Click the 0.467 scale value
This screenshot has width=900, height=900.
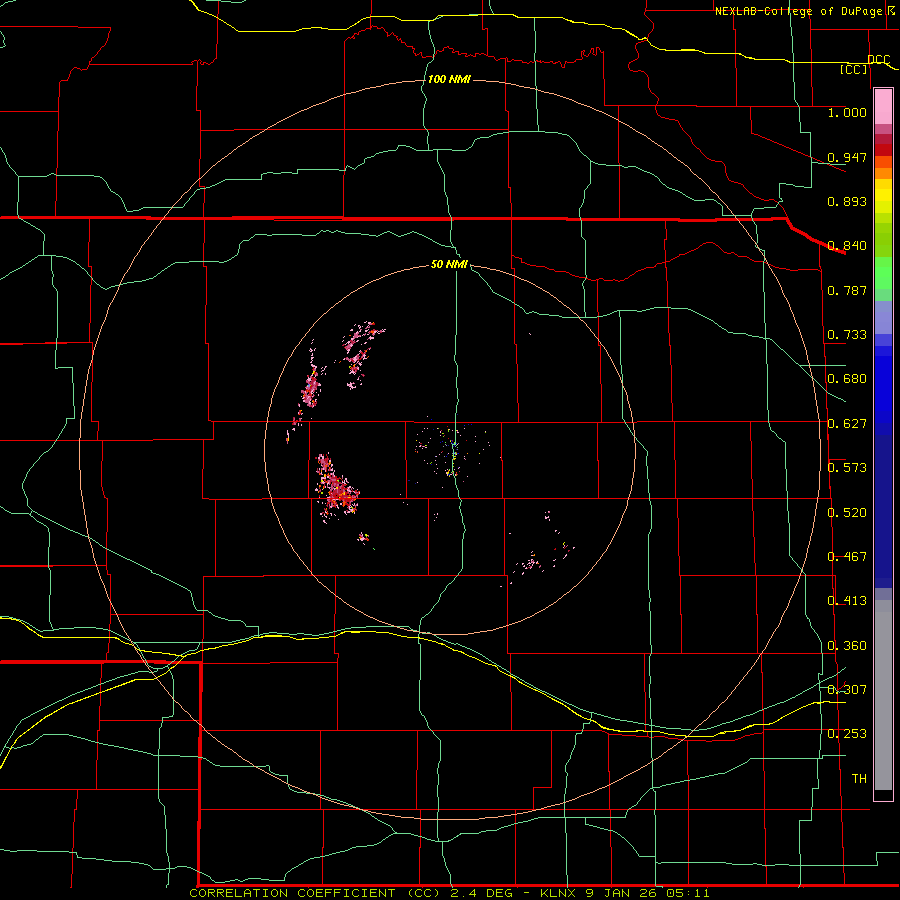(x=847, y=557)
